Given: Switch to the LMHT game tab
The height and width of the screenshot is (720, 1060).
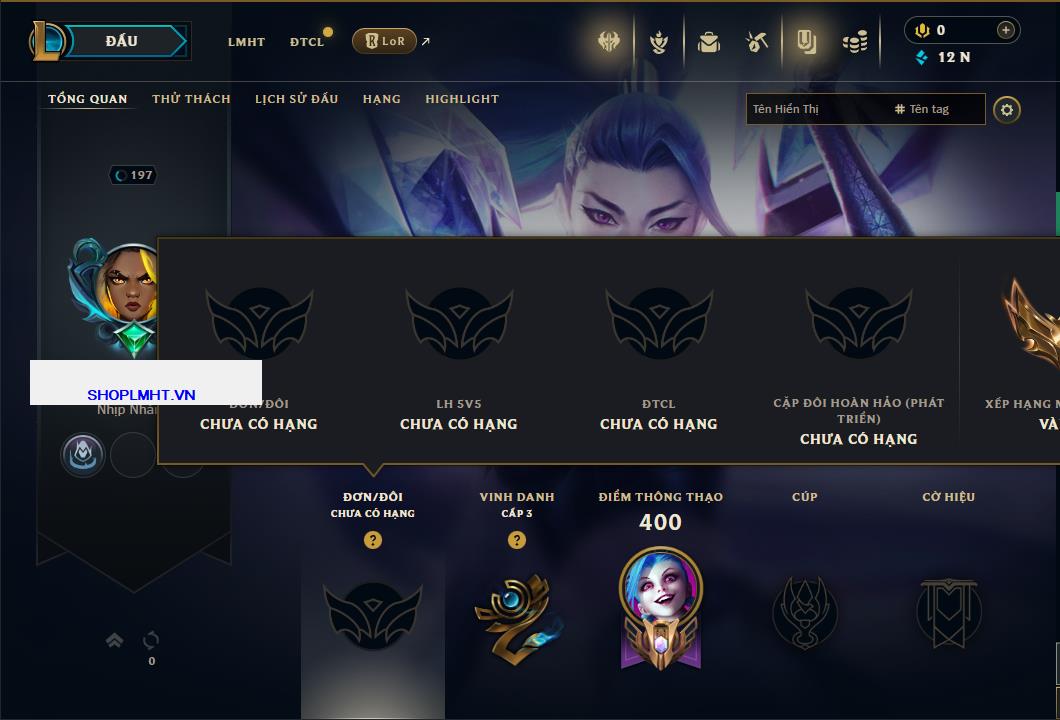Looking at the screenshot, I should tap(246, 42).
